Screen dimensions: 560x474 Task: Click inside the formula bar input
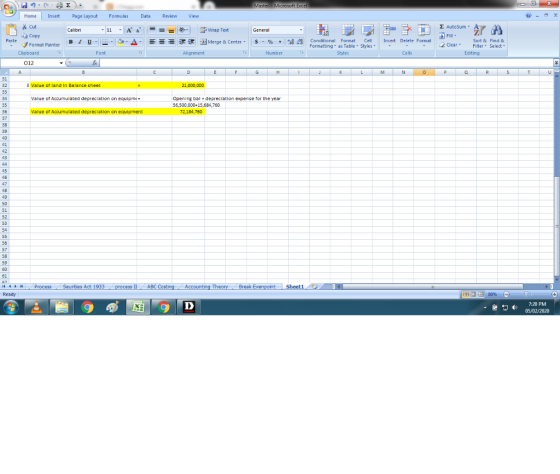[326, 63]
